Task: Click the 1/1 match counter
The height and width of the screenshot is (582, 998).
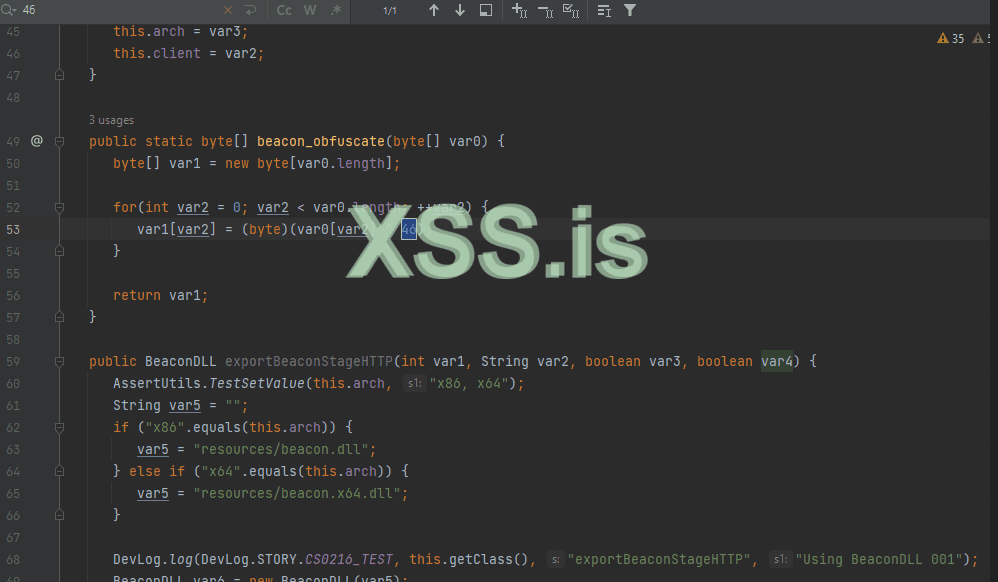Action: tap(390, 11)
